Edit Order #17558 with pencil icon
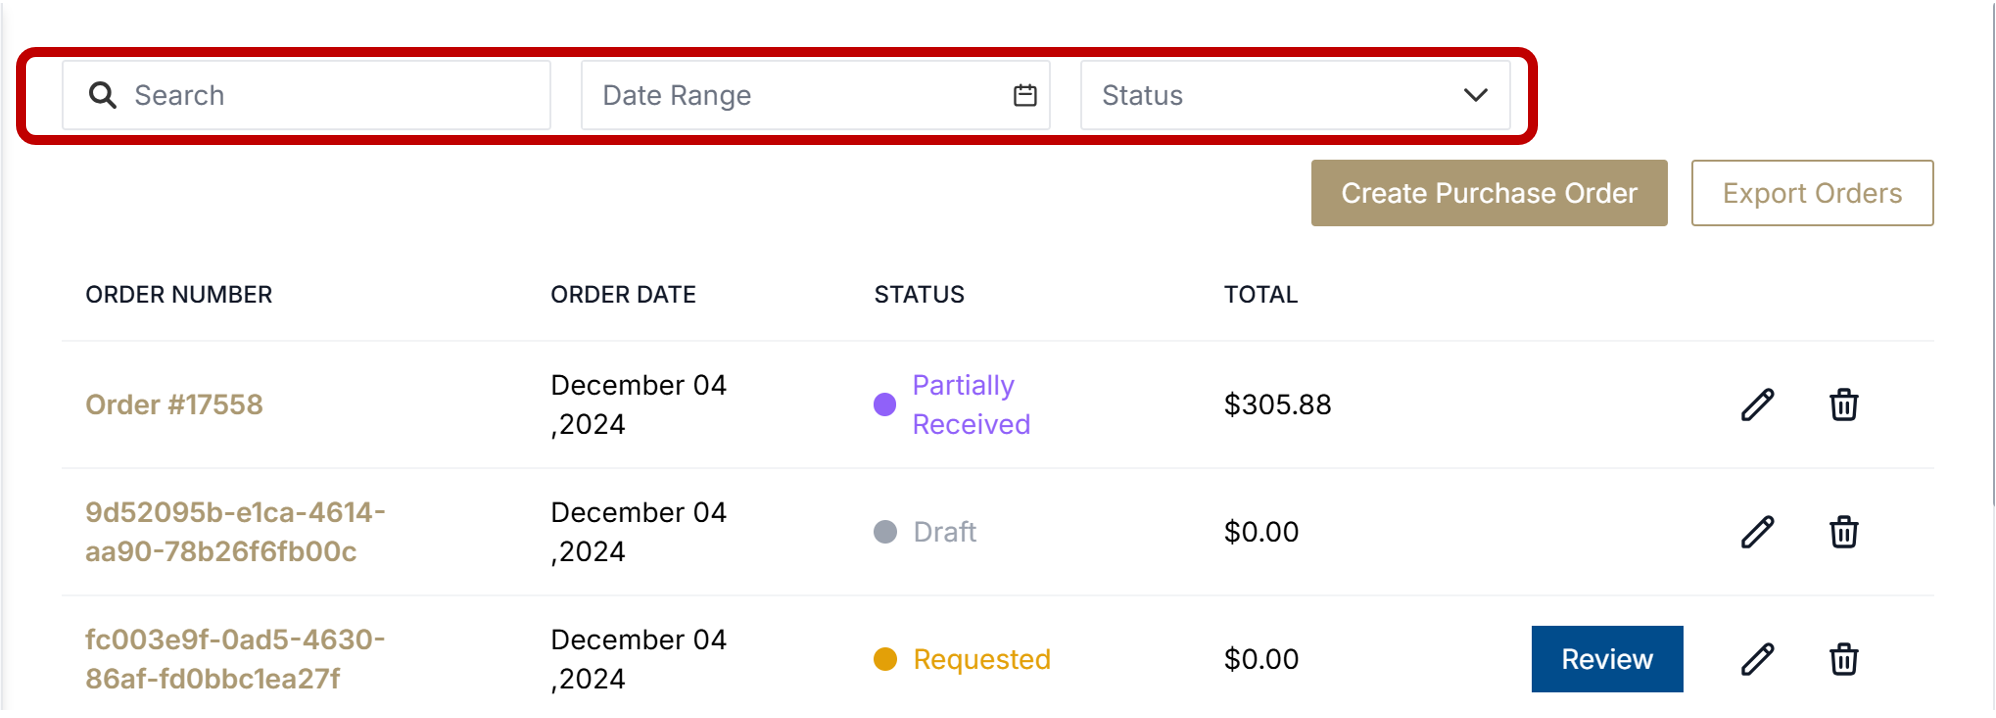Image resolution: width=1996 pixels, height=718 pixels. coord(1757,405)
